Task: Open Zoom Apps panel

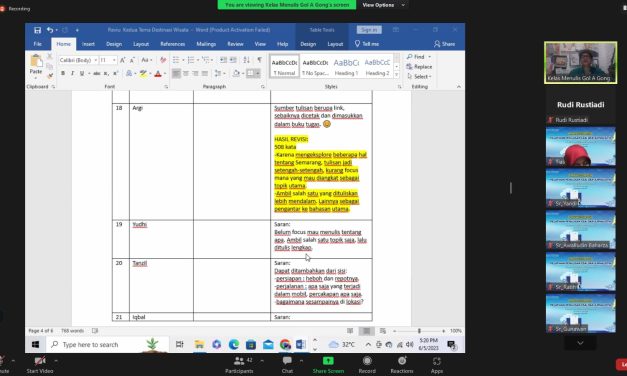Action: pos(437,365)
